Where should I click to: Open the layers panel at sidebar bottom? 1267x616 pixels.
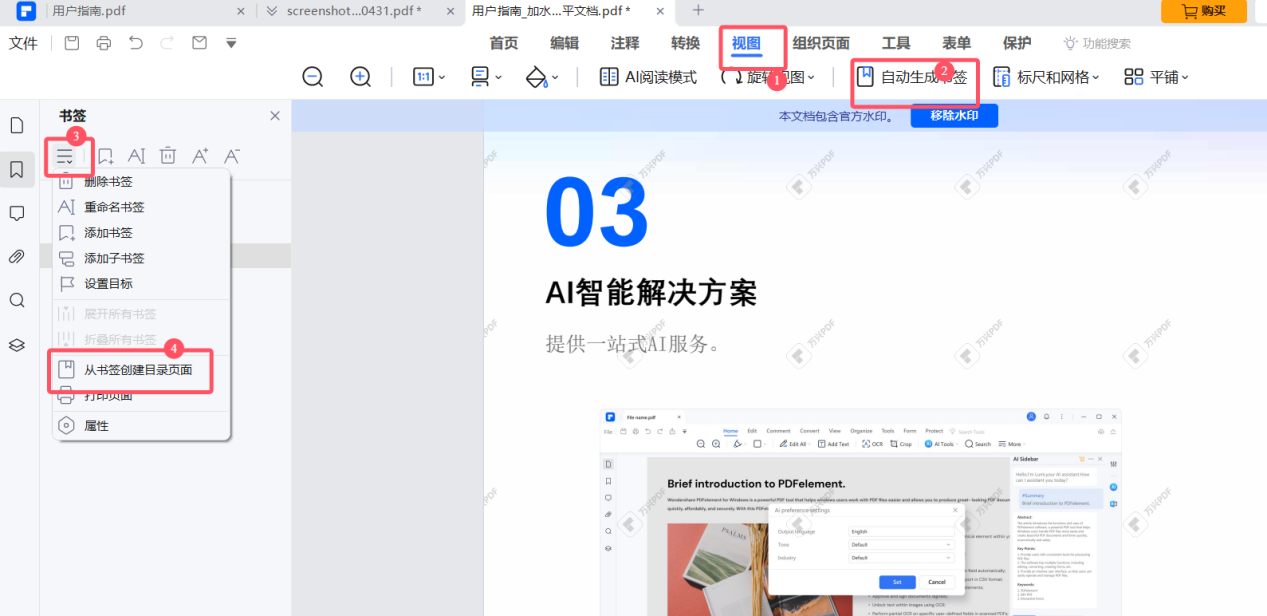click(16, 344)
